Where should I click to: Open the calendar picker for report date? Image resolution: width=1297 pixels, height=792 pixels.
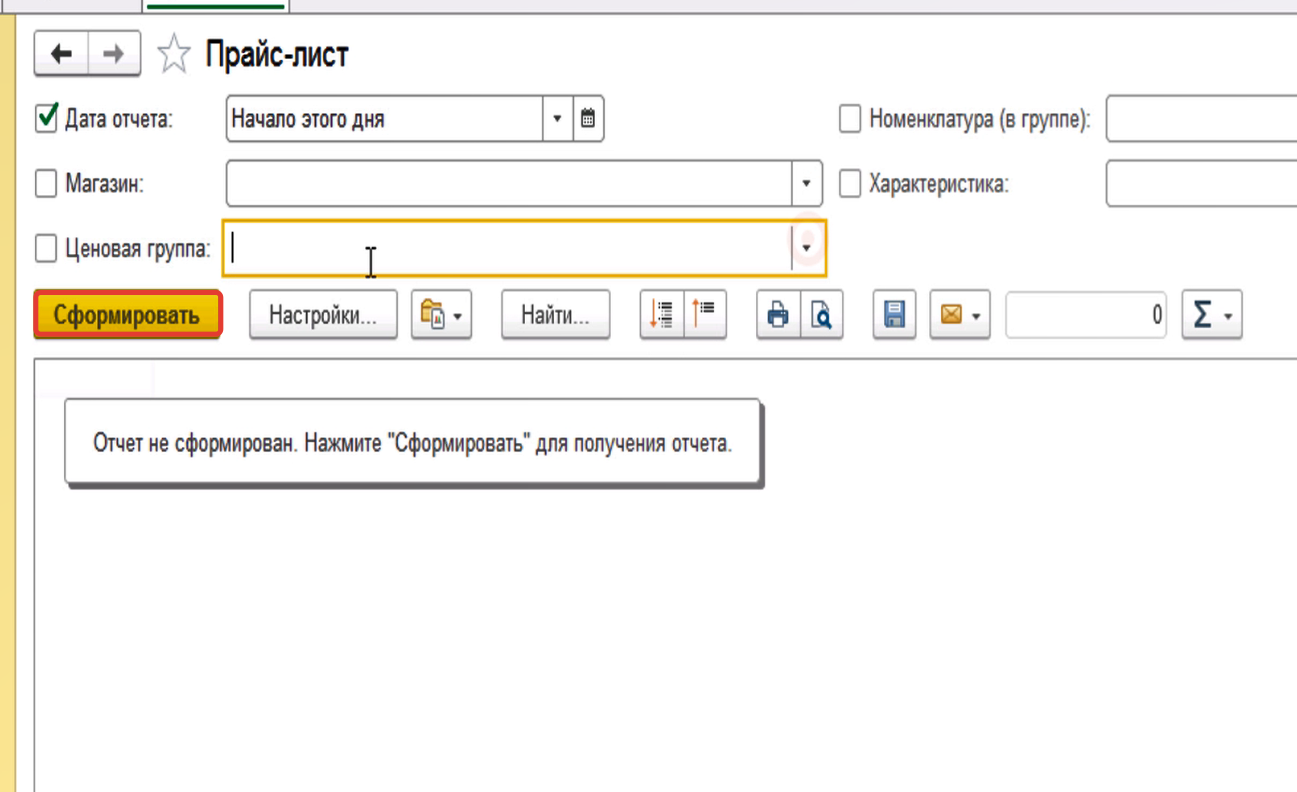tap(588, 119)
